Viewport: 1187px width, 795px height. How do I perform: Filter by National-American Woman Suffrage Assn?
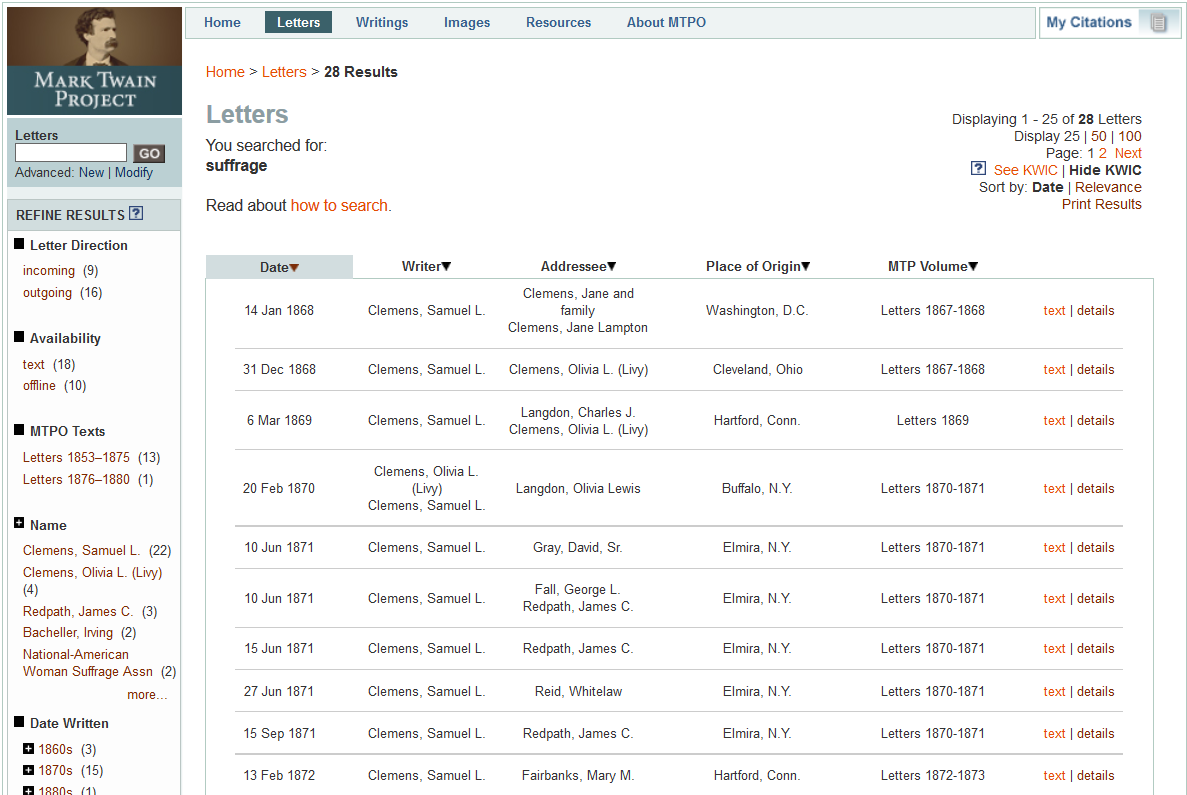[x=87, y=663]
